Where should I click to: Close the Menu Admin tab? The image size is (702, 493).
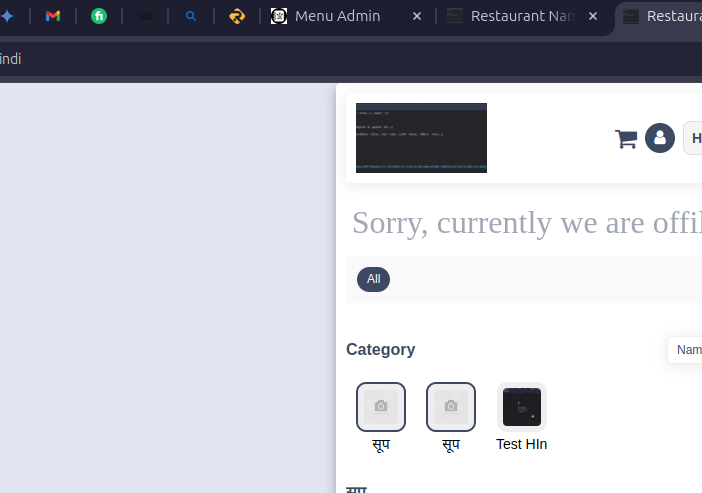(417, 16)
